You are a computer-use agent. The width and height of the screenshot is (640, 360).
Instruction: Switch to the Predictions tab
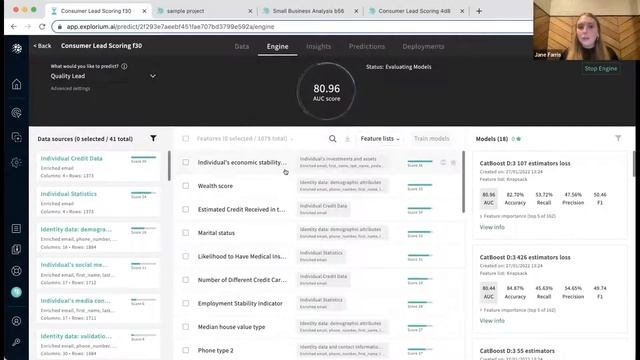pyautogui.click(x=367, y=47)
